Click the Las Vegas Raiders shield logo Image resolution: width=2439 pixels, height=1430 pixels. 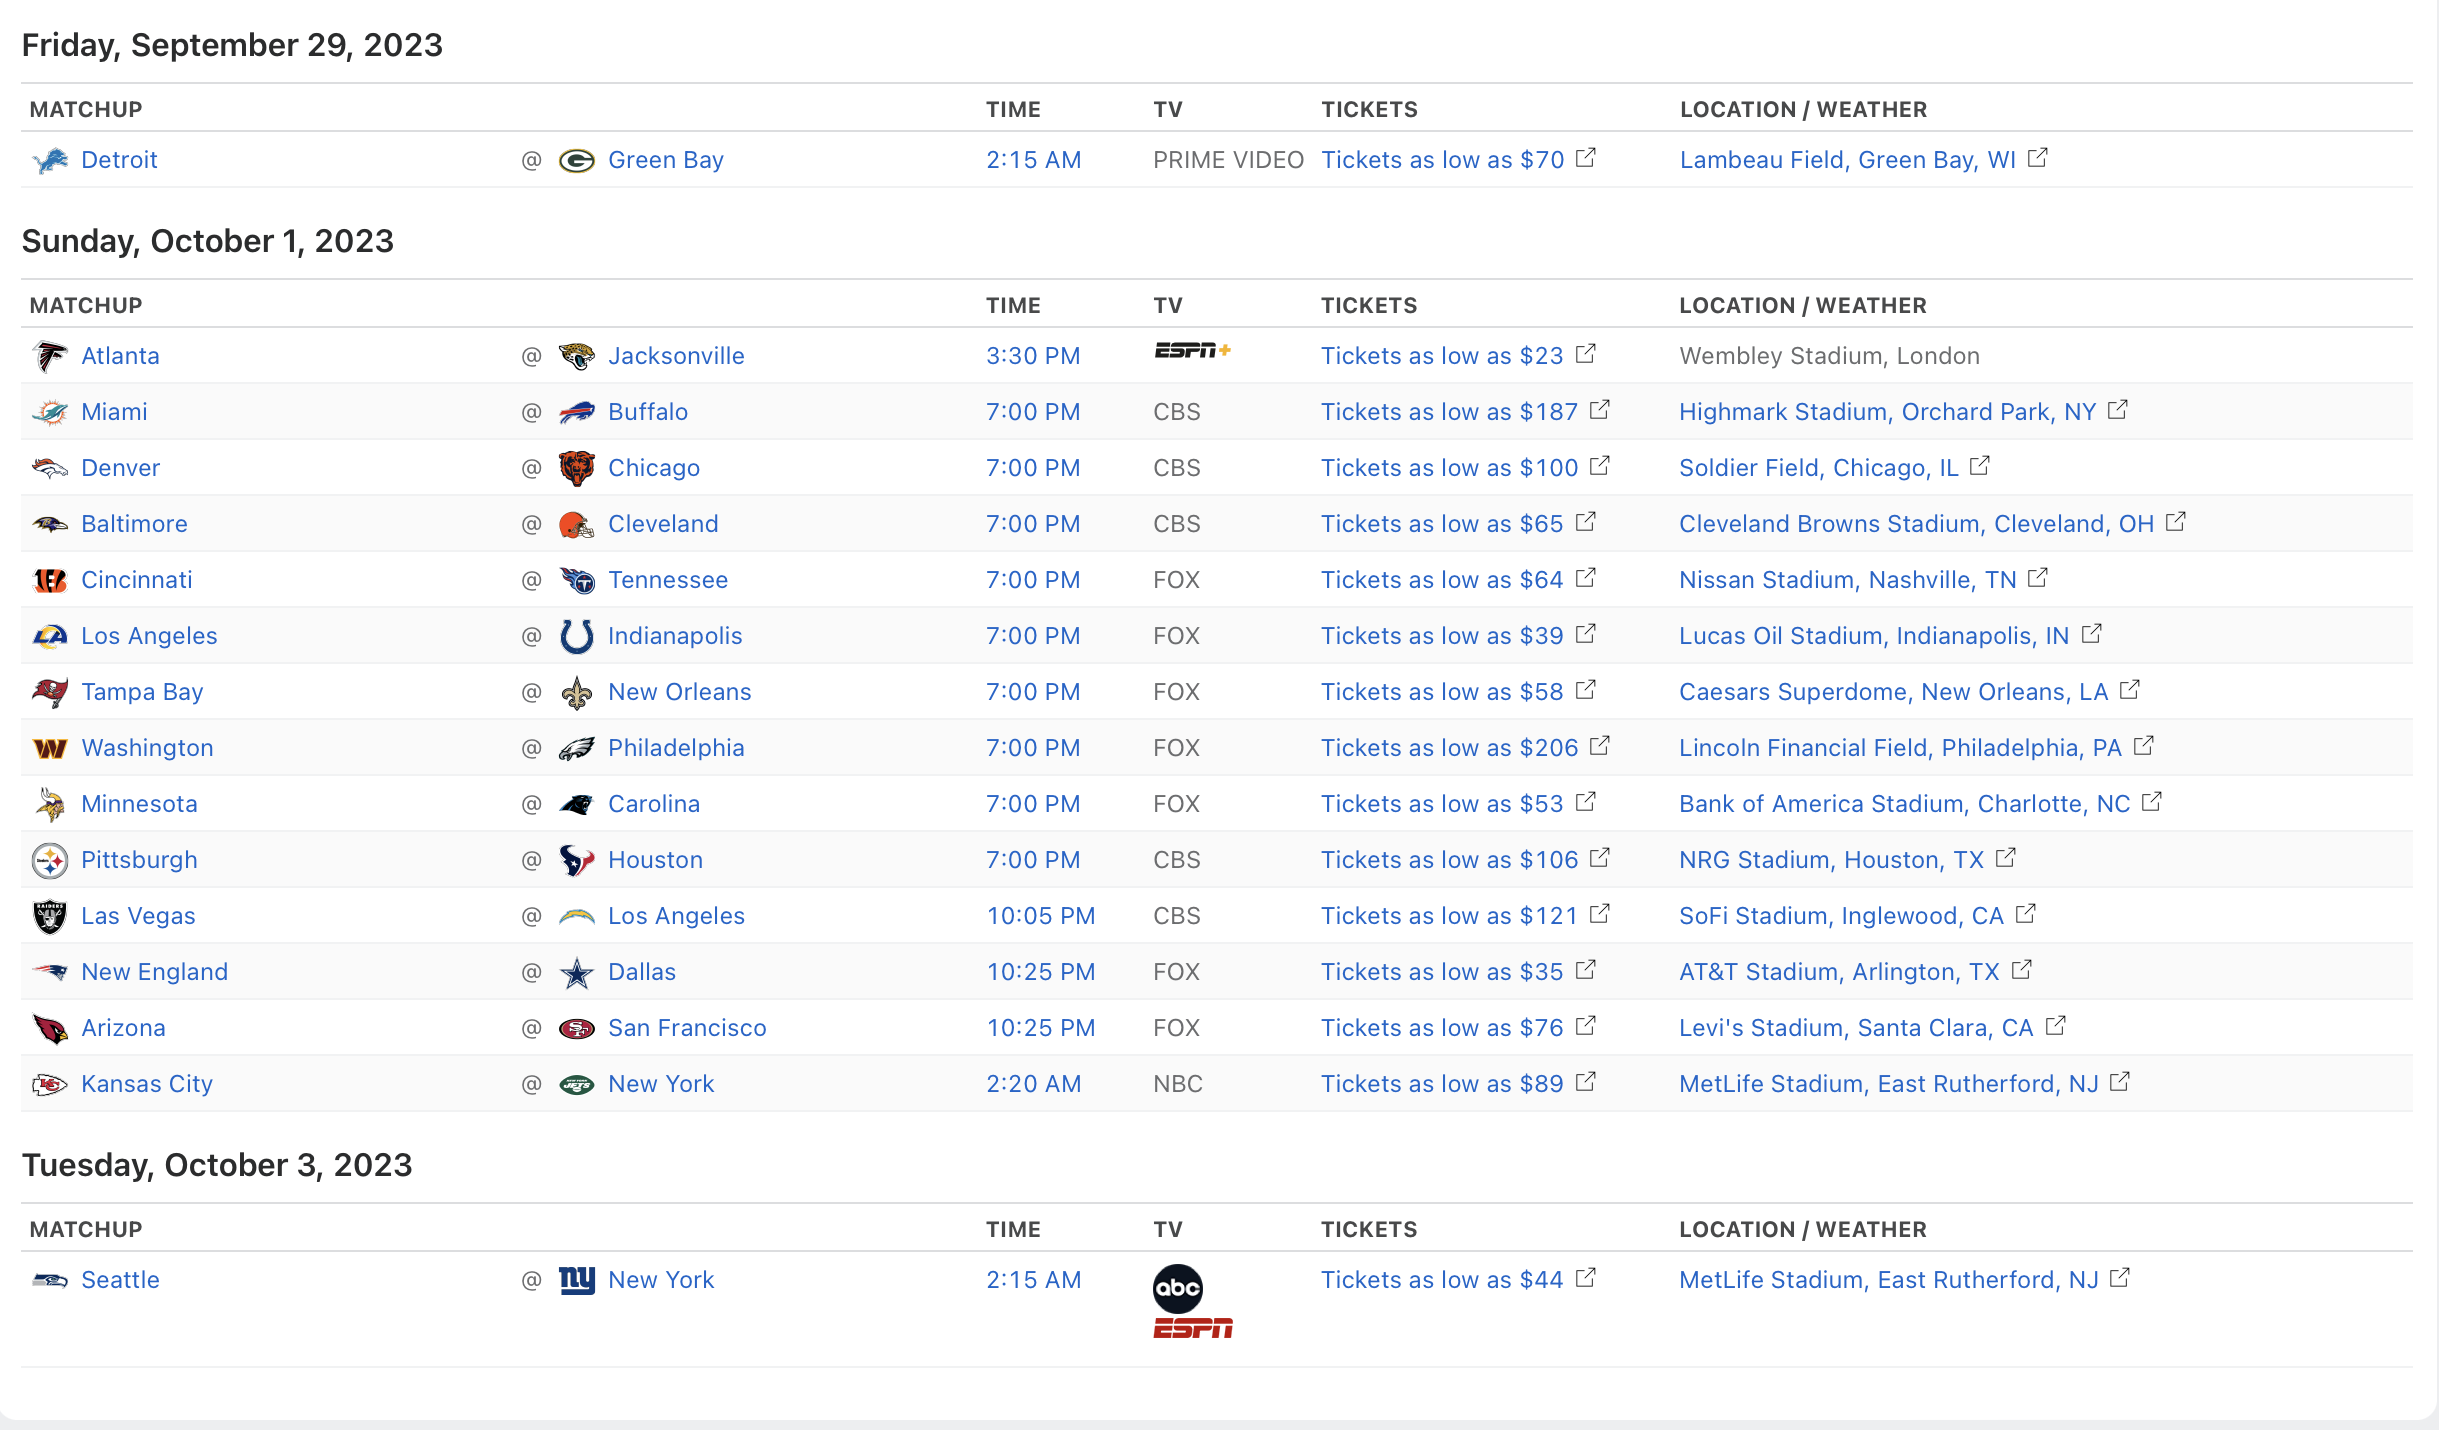(x=50, y=916)
